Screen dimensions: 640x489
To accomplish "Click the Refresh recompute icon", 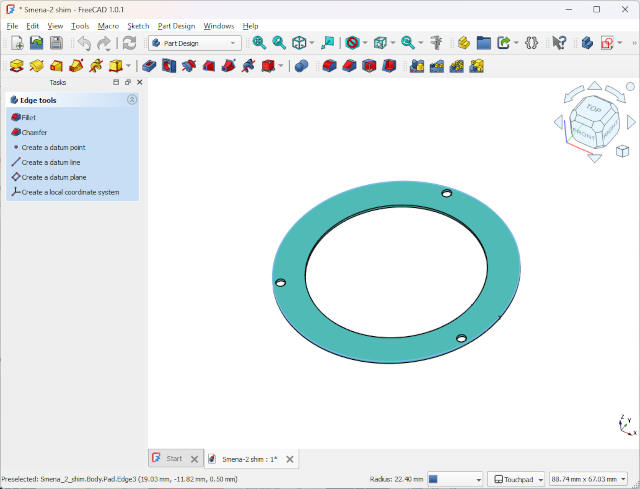I will coord(129,43).
